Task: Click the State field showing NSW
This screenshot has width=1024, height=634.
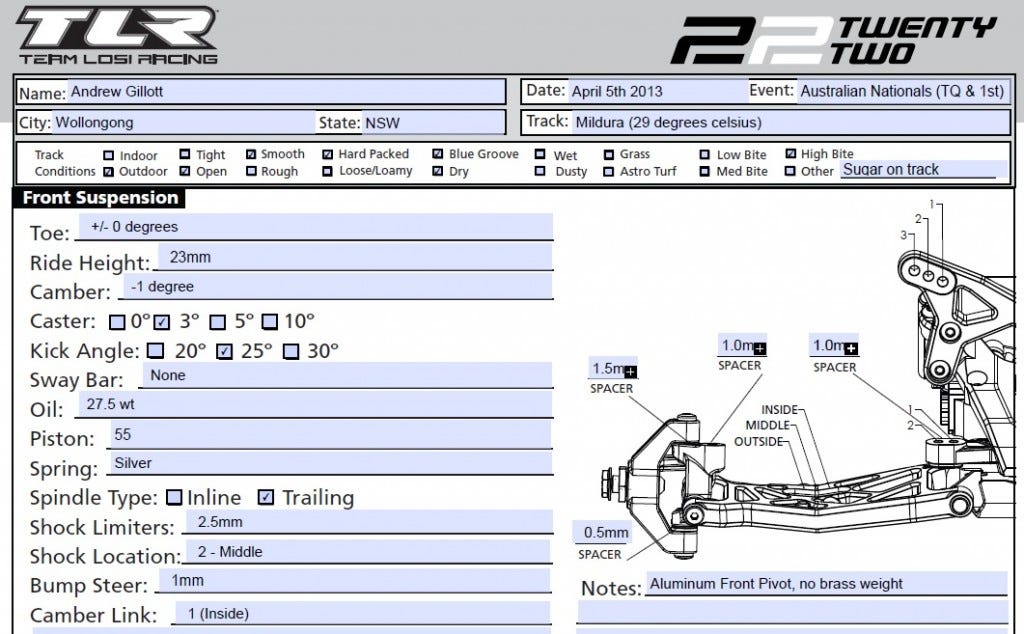Action: (433, 122)
